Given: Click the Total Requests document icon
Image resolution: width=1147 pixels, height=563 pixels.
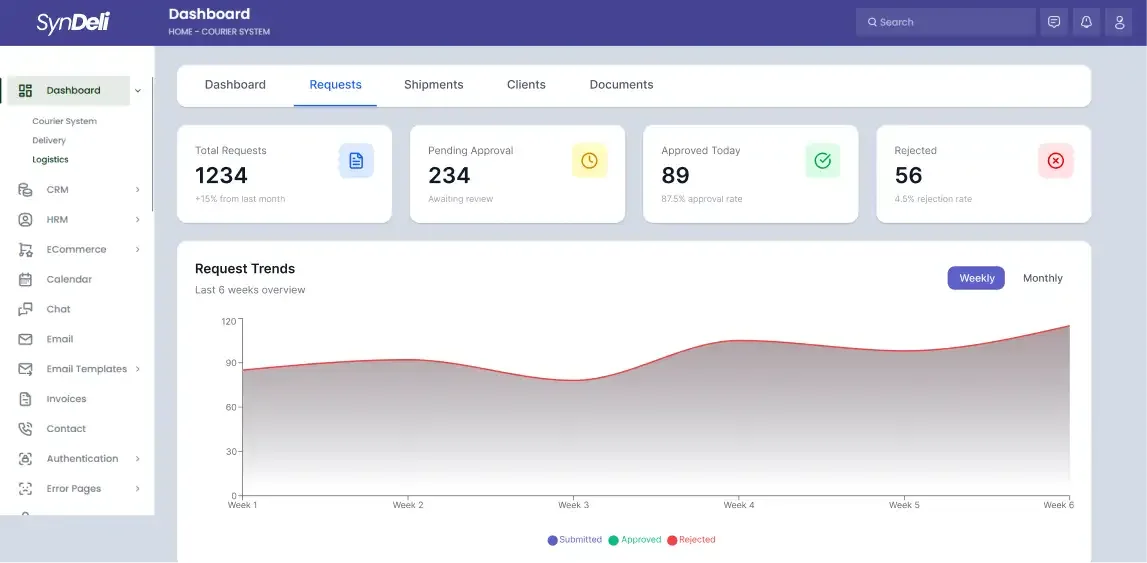Looking at the screenshot, I should pos(356,161).
